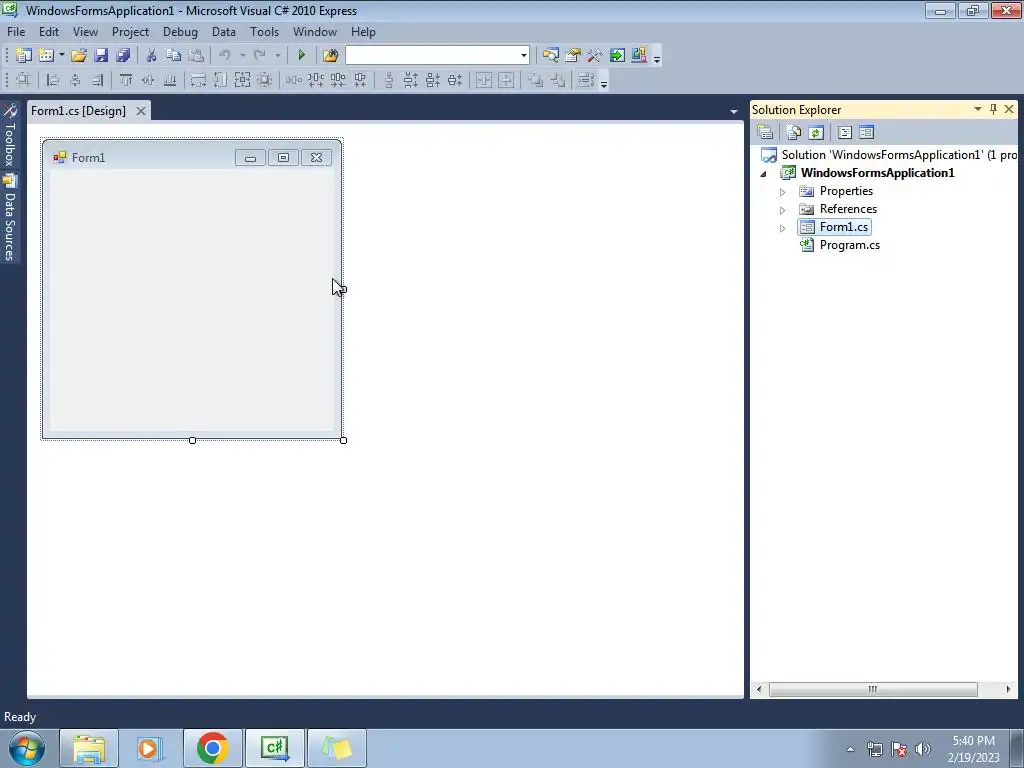Start debugging with the green play icon
This screenshot has width=1024, height=768.
301,56
